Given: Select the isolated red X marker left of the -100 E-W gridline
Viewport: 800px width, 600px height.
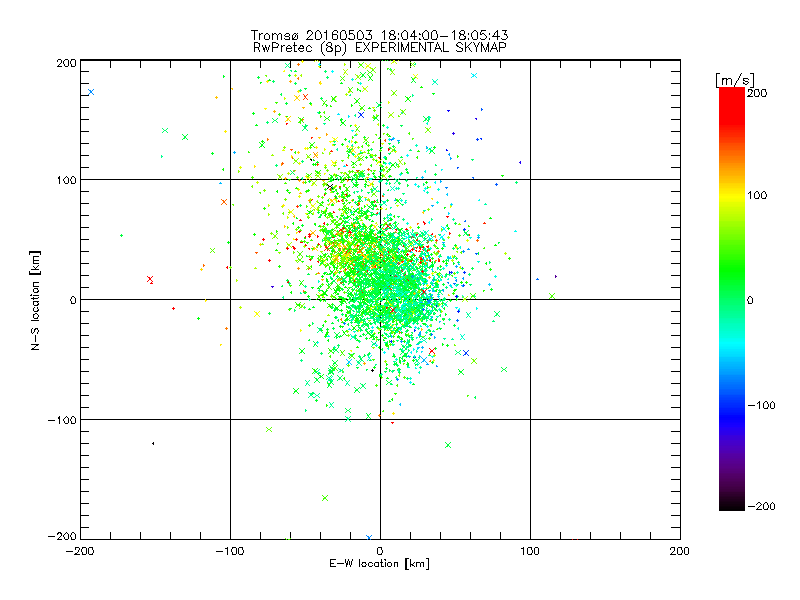Looking at the screenshot, I should [x=150, y=279].
